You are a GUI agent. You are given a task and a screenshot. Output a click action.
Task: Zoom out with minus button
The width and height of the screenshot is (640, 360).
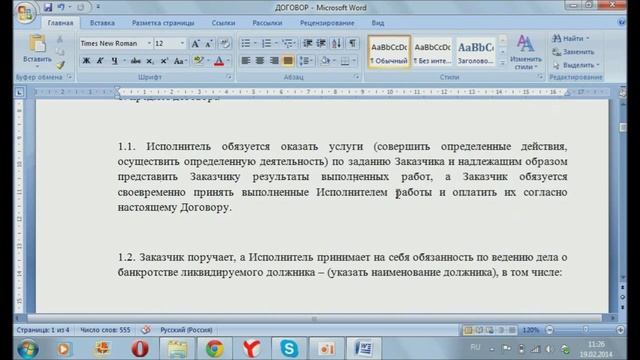coord(550,329)
